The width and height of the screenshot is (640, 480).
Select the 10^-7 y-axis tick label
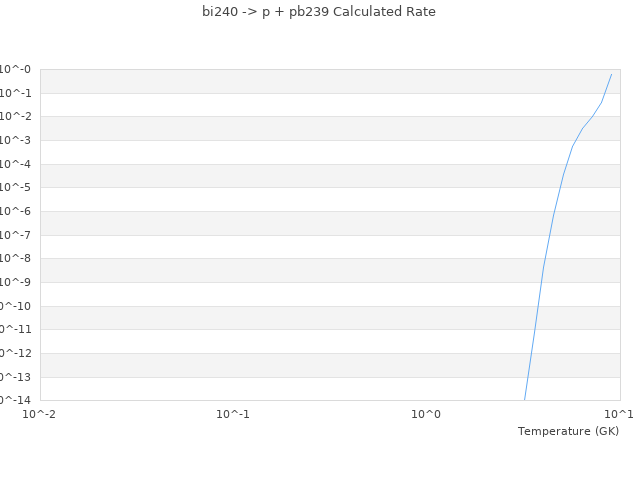(x=16, y=235)
